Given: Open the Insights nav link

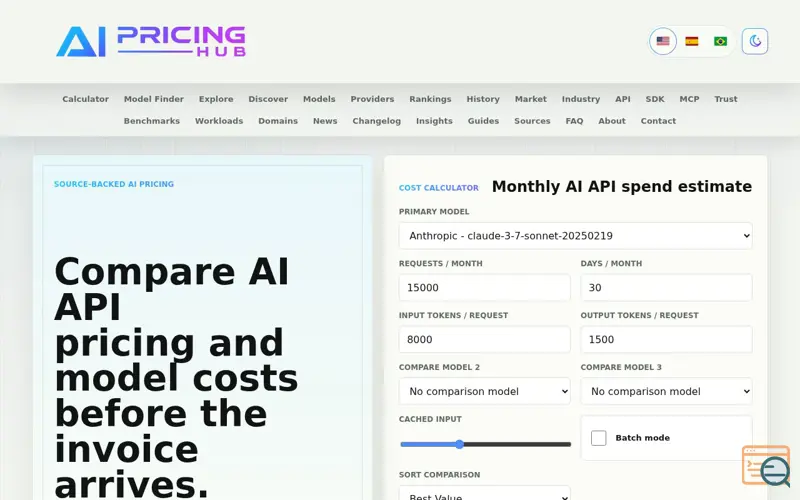Looking at the screenshot, I should pyautogui.click(x=434, y=121).
